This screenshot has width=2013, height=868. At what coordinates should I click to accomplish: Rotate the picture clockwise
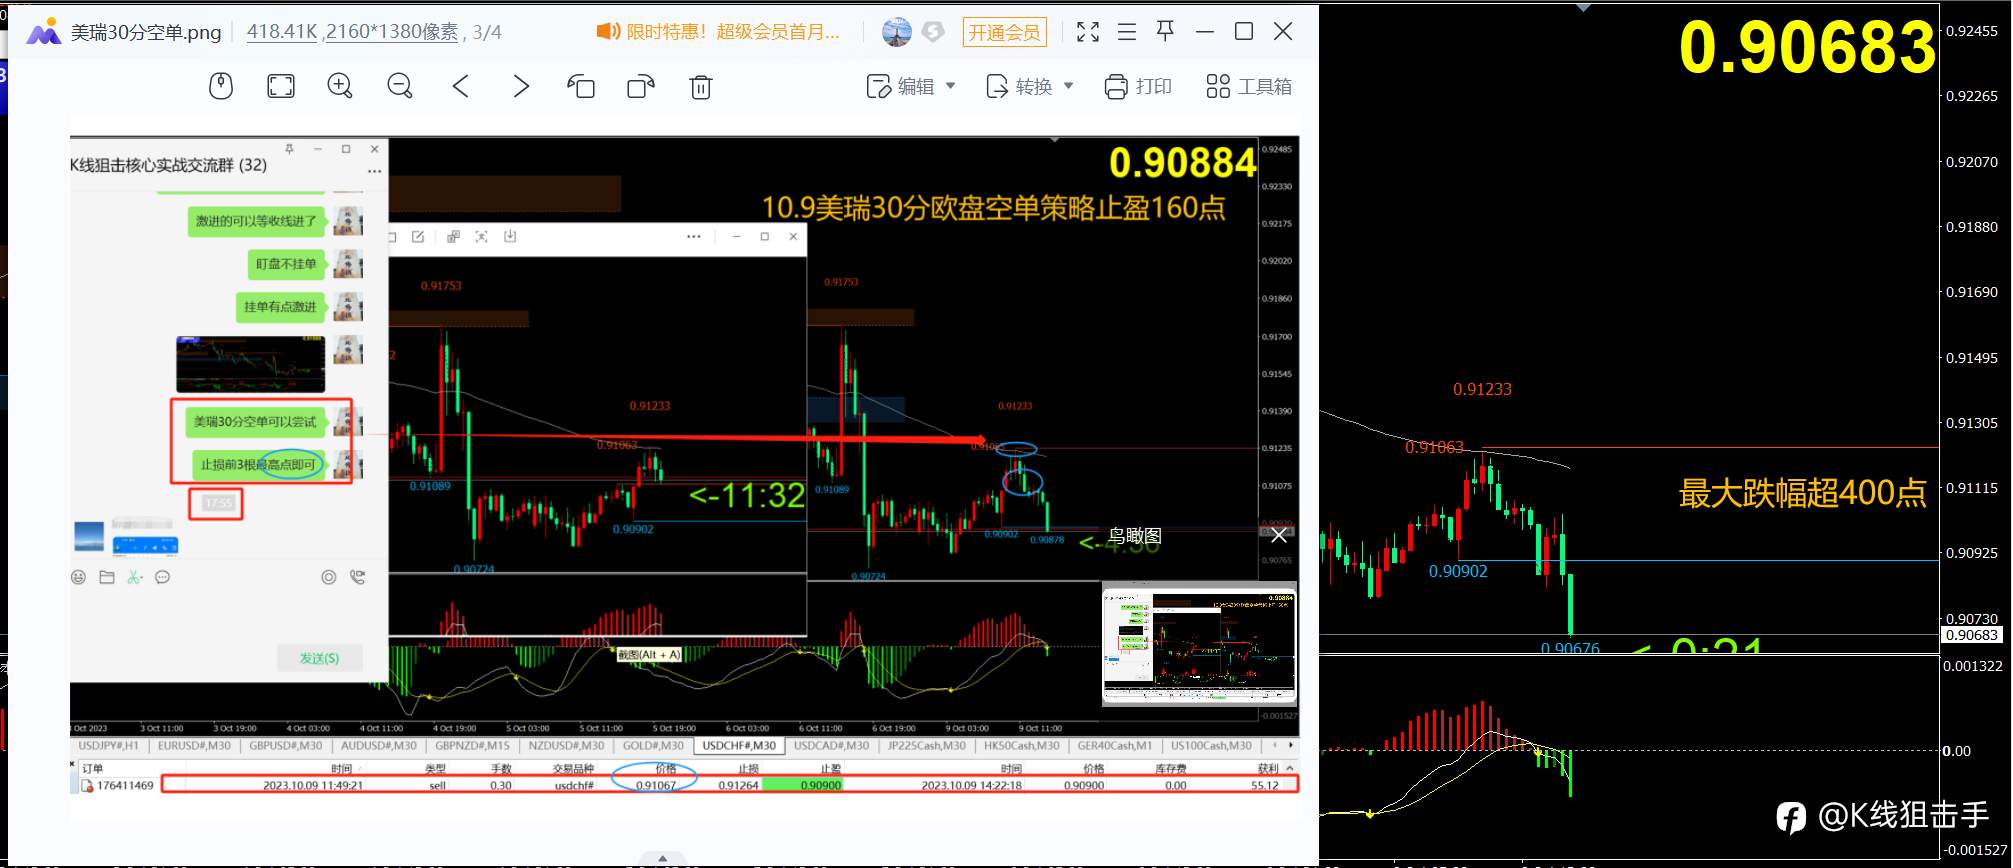[641, 87]
